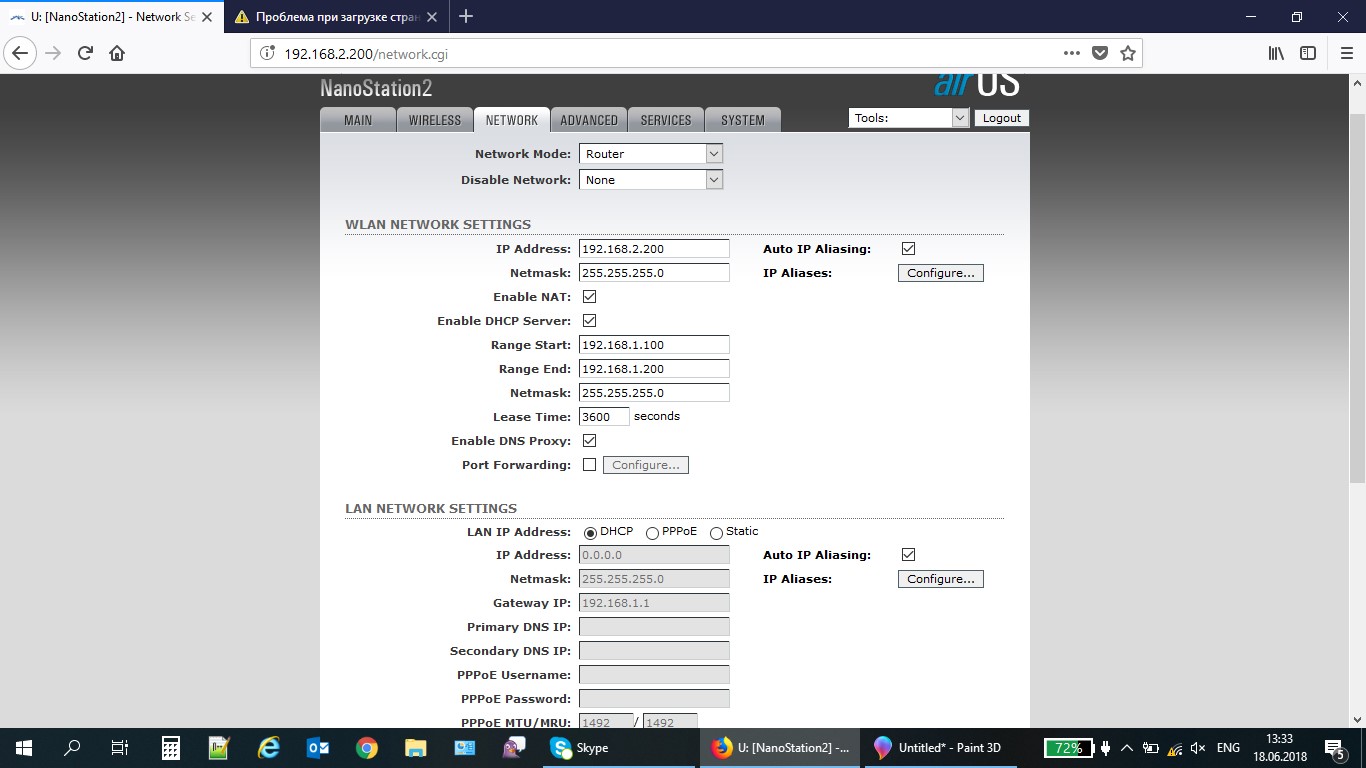Click the battery 72% indicator
Screen dimensions: 1366x768
[x=1068, y=748]
